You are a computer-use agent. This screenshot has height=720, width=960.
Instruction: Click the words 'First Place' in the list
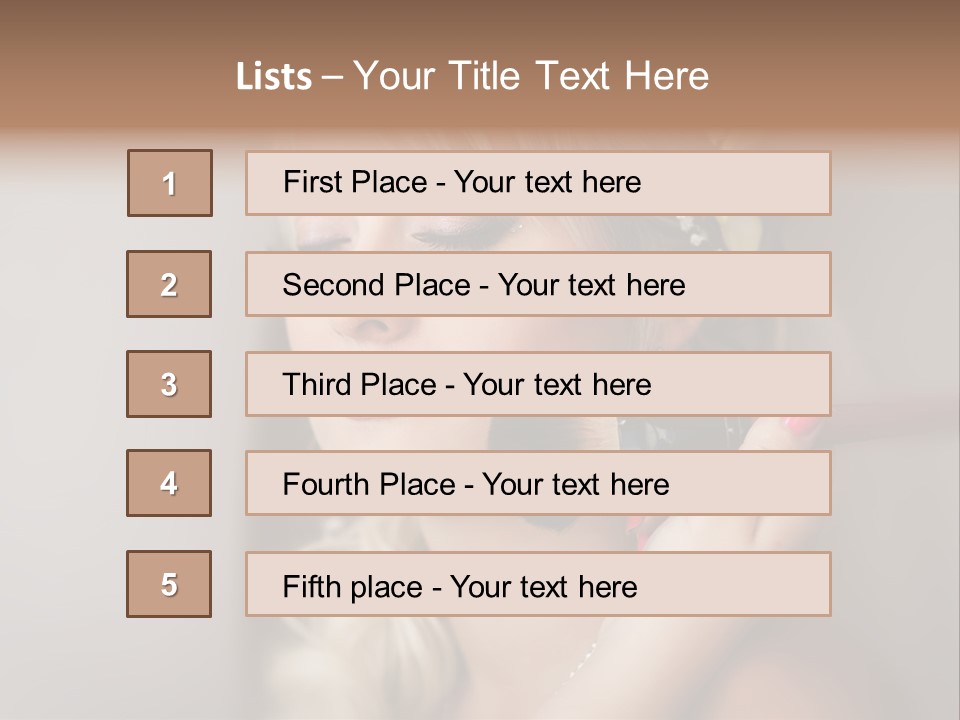(355, 182)
